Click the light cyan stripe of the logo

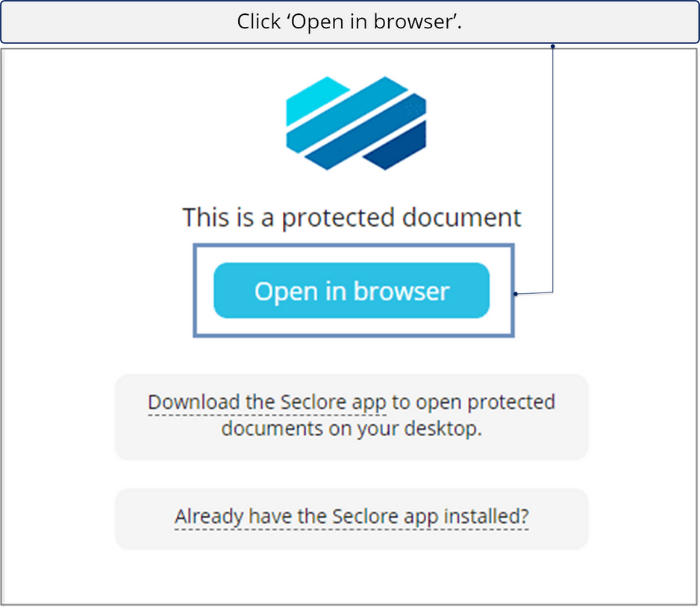(x=315, y=100)
